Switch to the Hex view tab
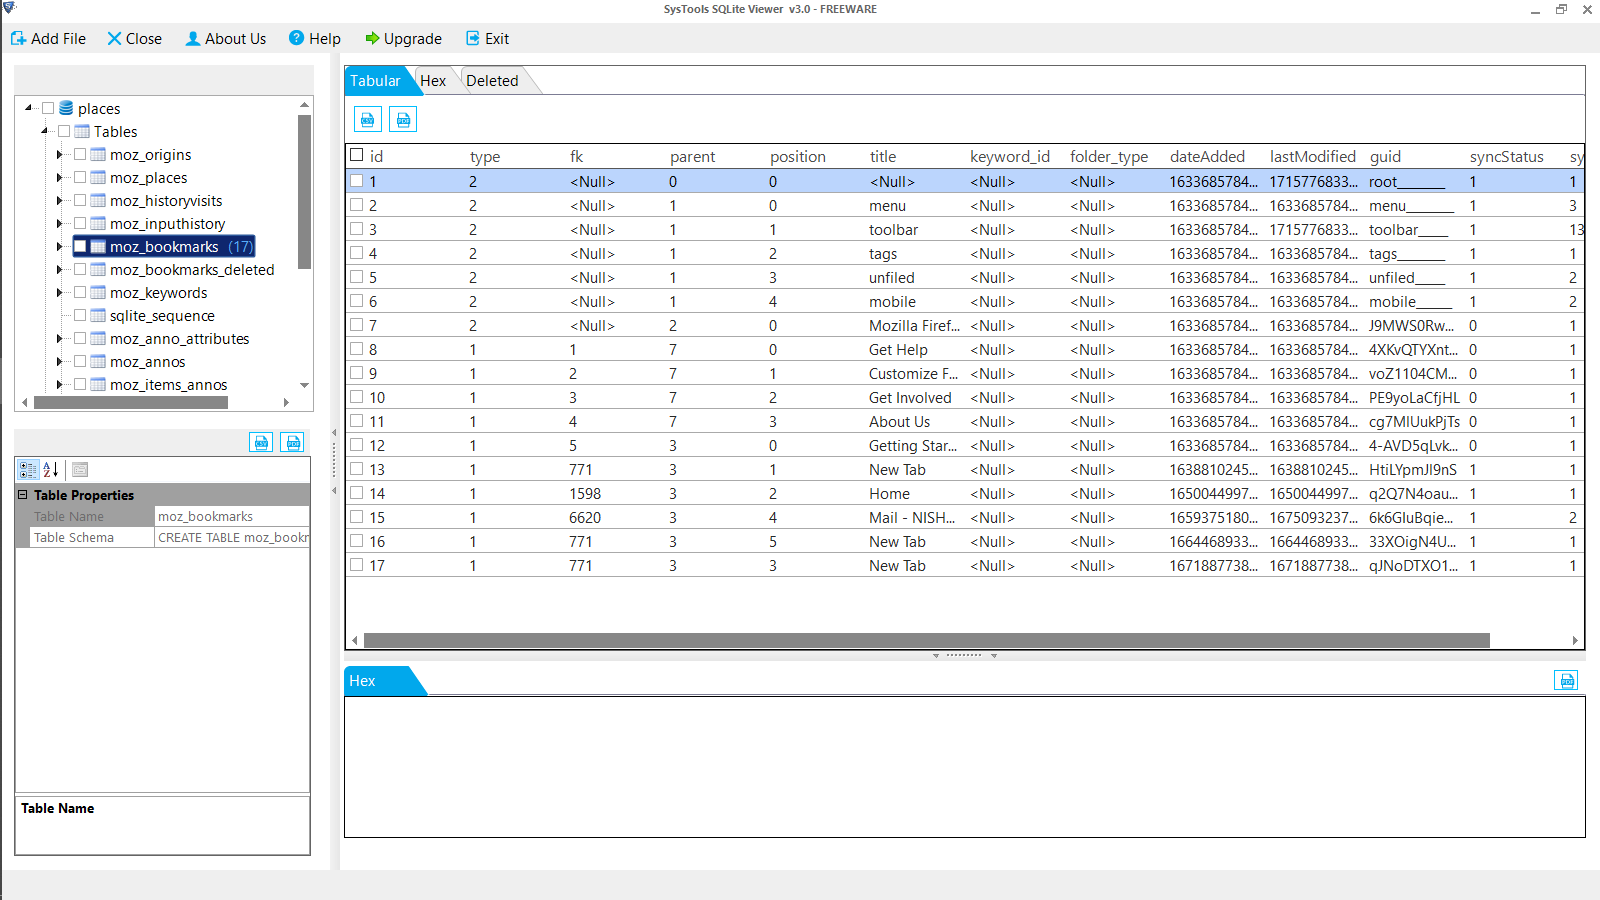 [433, 81]
